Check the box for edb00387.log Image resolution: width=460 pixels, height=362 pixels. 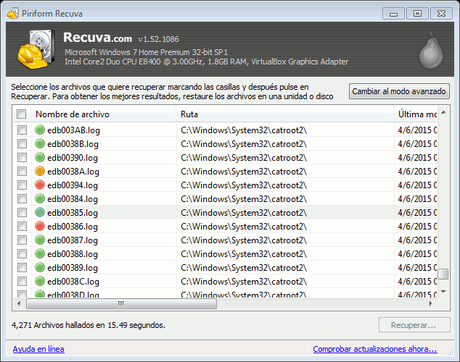(x=22, y=240)
